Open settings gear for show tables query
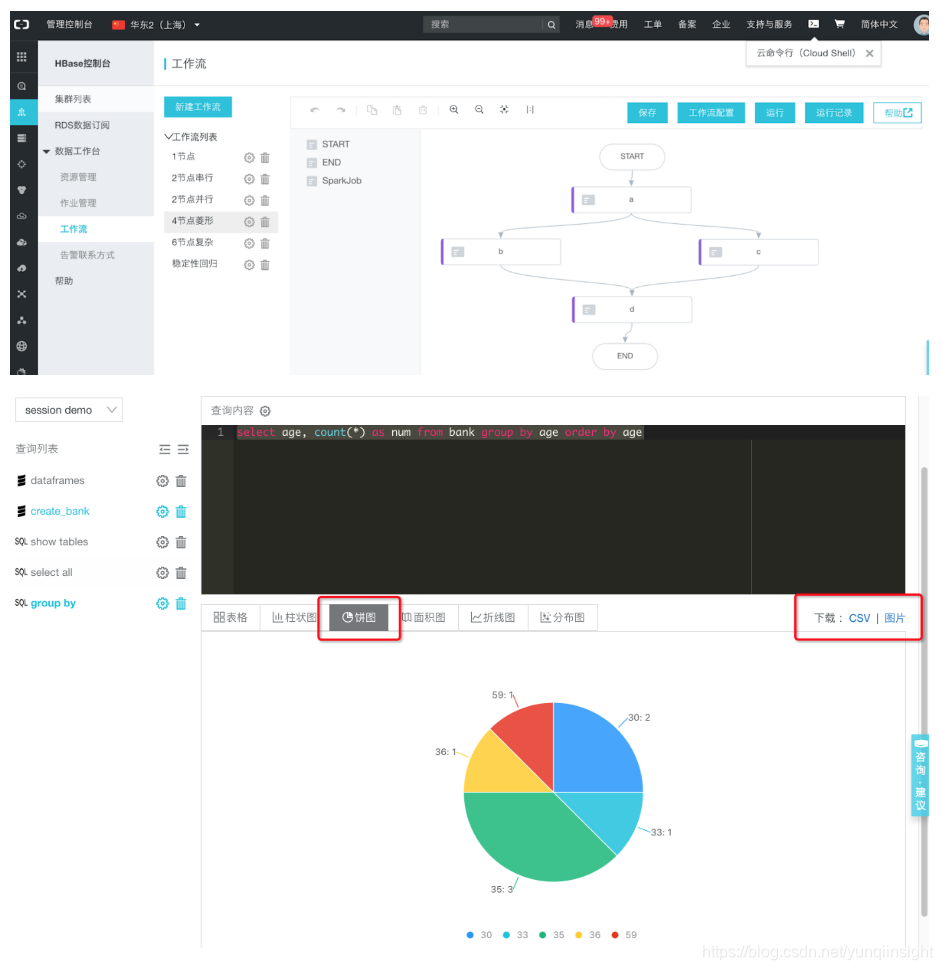 click(x=162, y=542)
